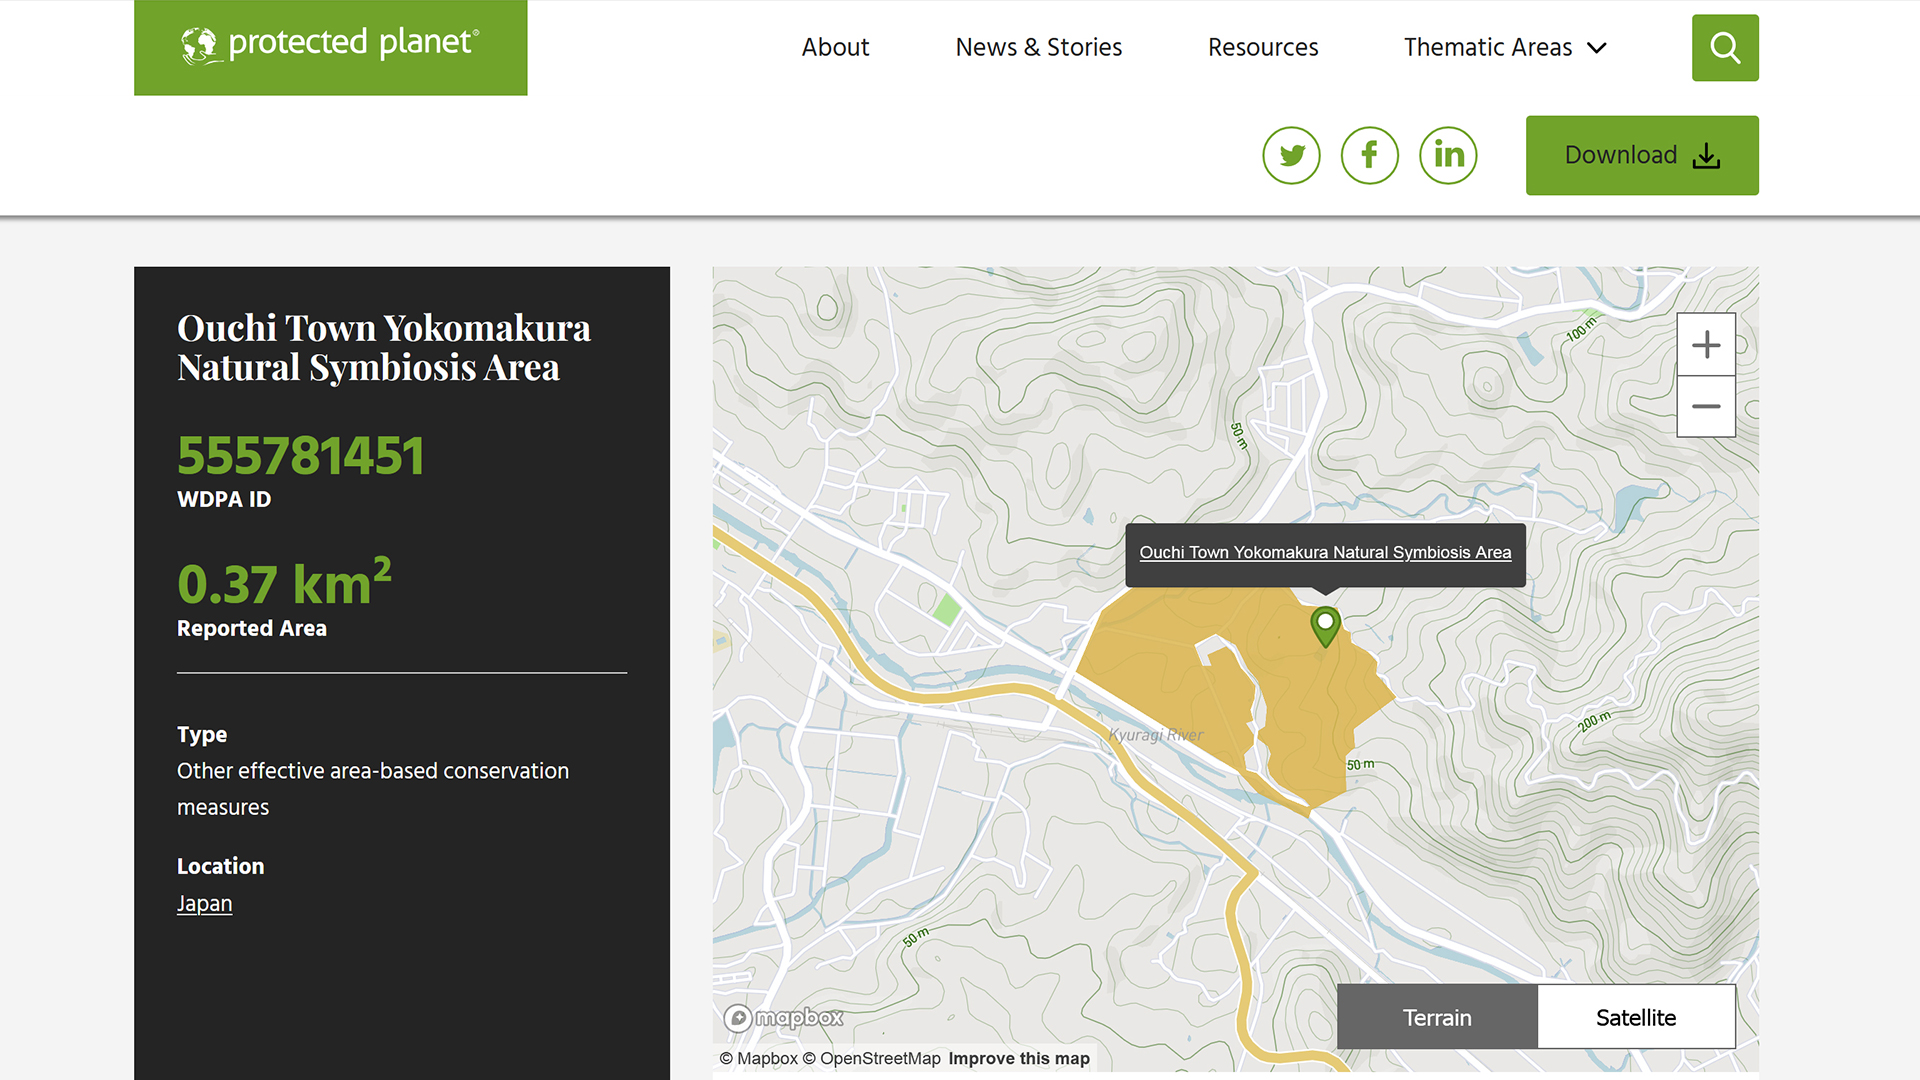Screen dimensions: 1920x1080
Task: Click the Kyuragi River map label
Action: tap(1156, 735)
